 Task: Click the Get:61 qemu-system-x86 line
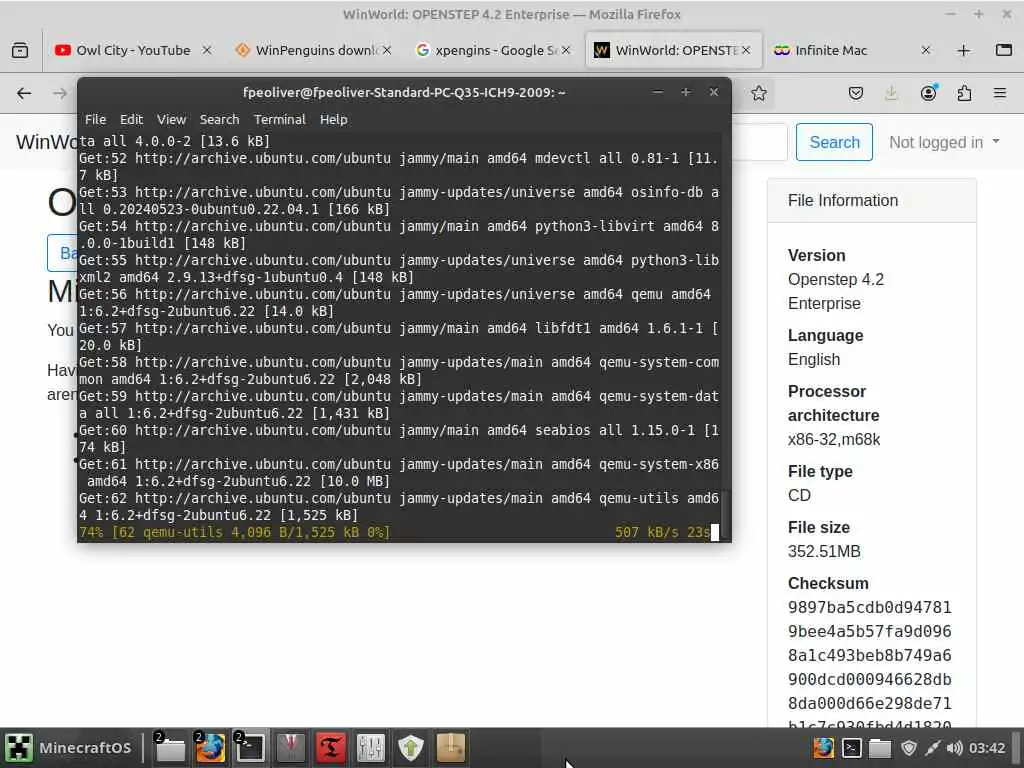(398, 473)
